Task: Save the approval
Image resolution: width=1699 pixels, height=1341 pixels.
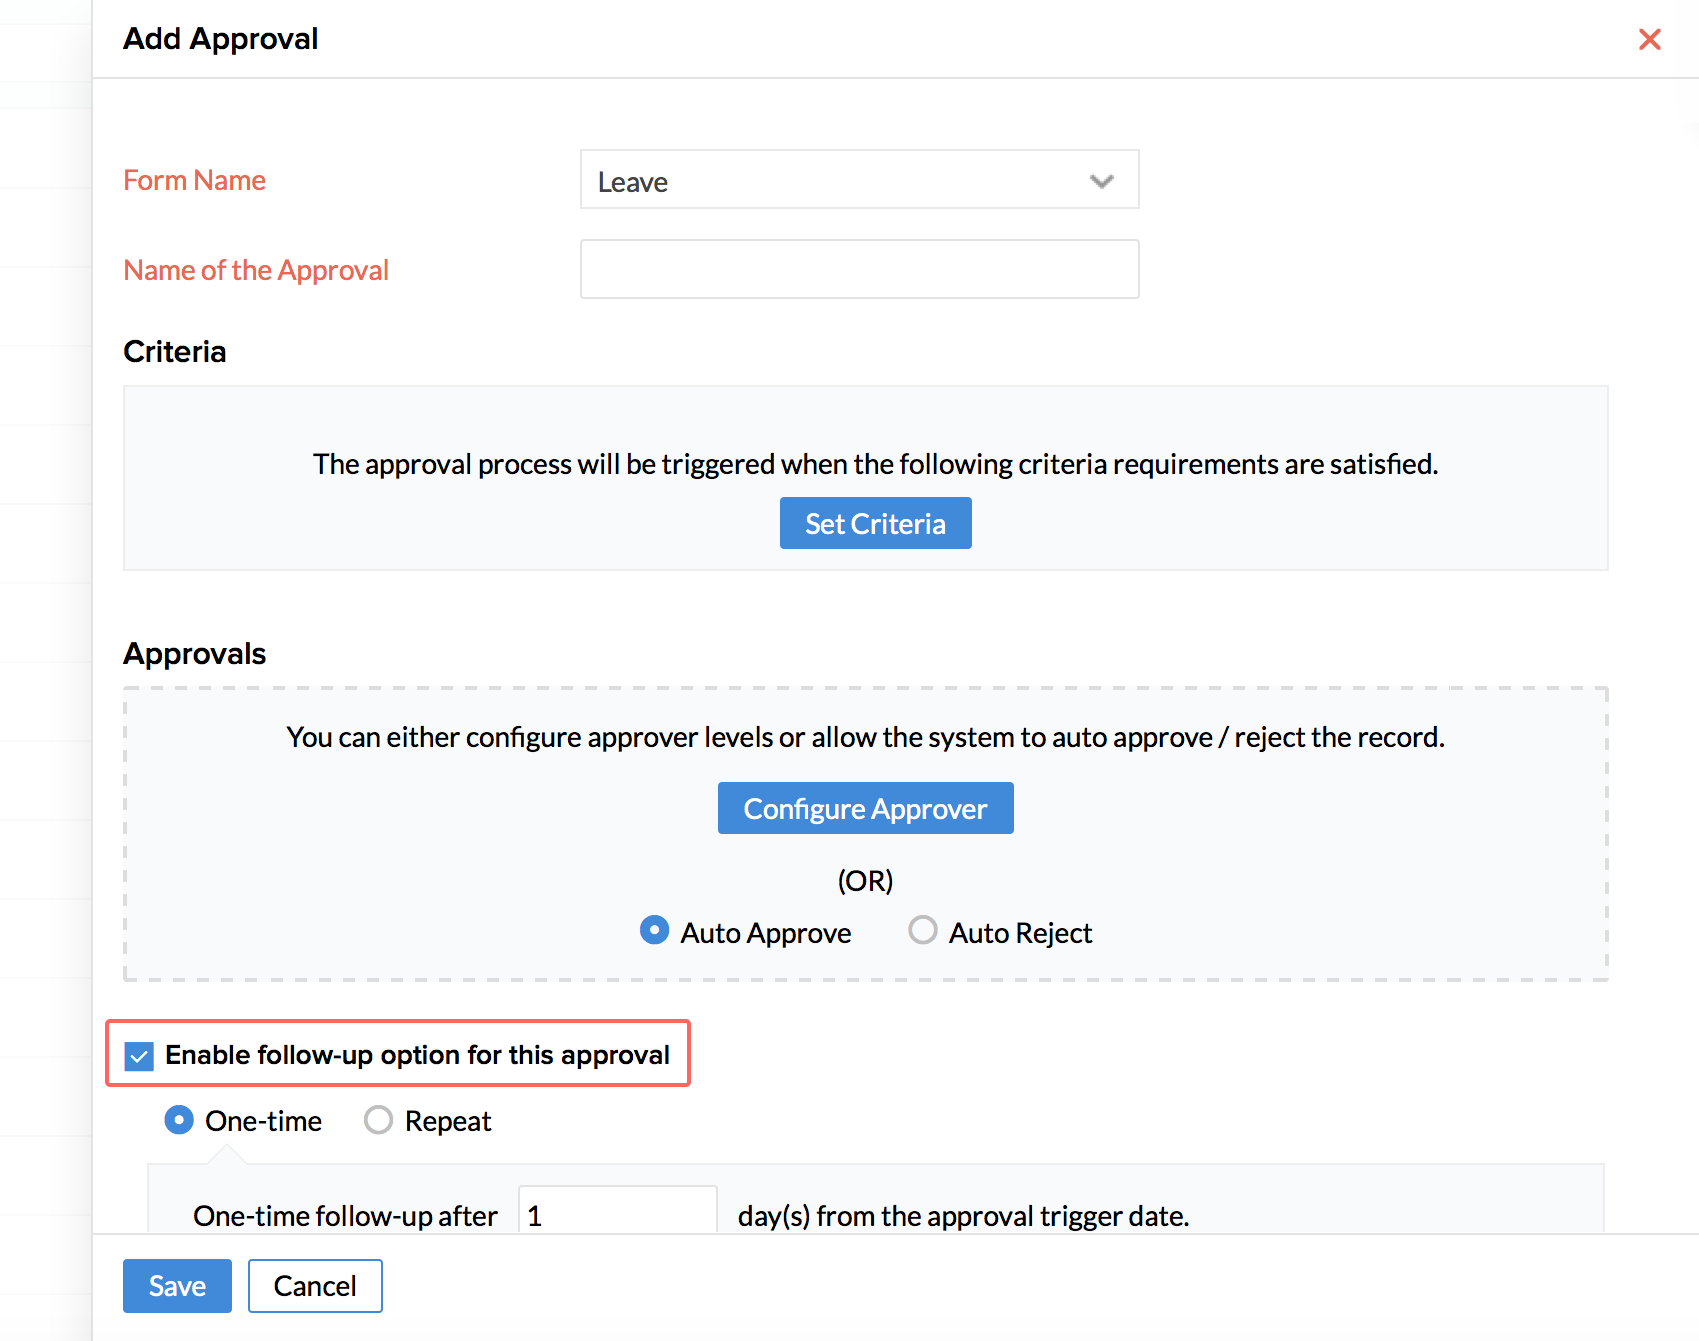Action: [x=177, y=1285]
